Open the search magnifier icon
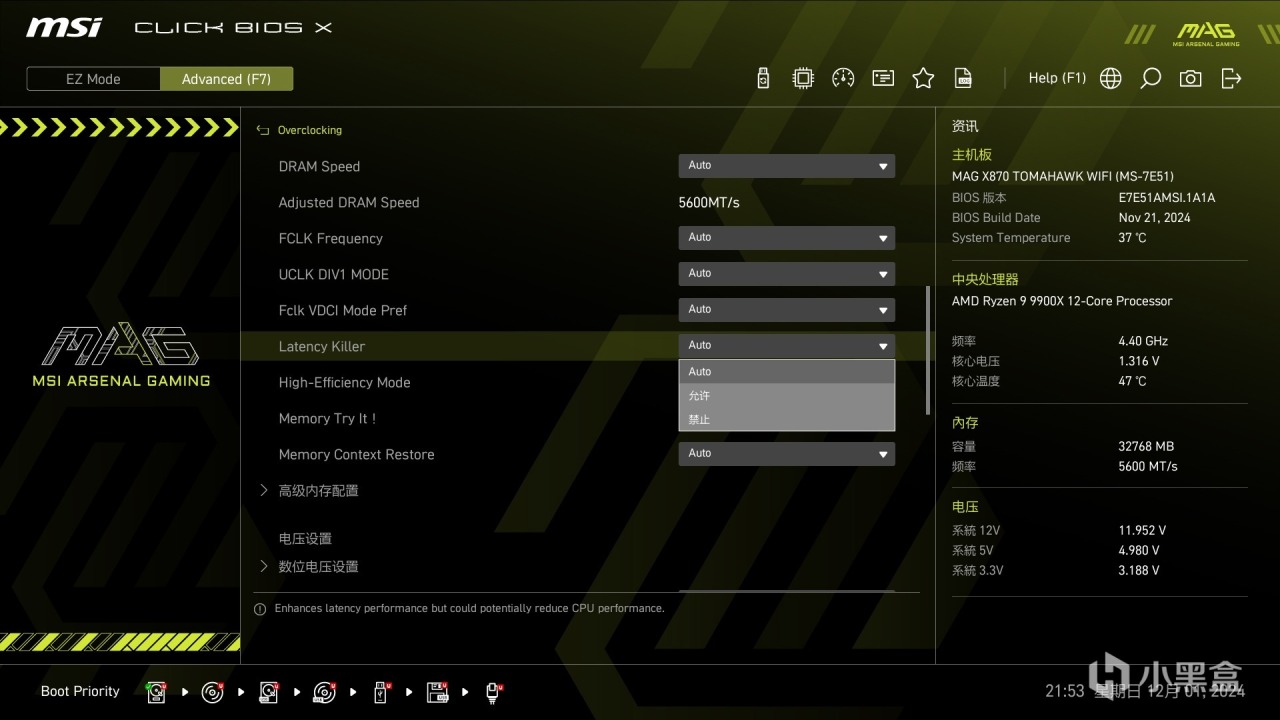The image size is (1280, 720). point(1151,78)
